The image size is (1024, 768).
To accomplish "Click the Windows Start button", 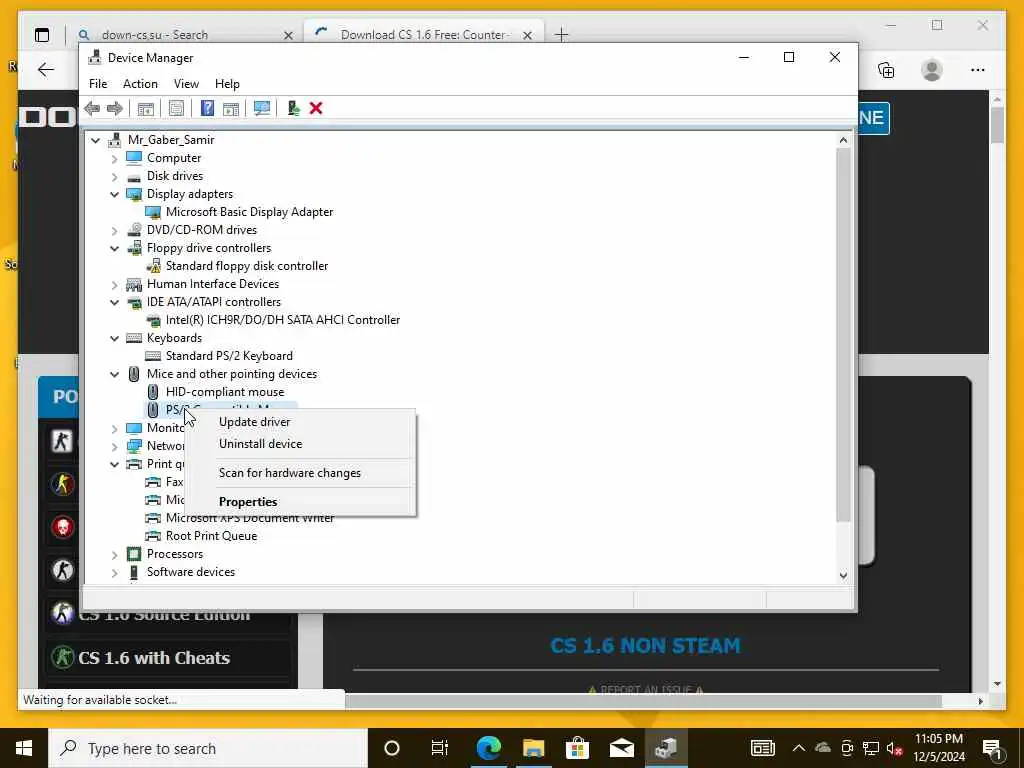I will (24, 748).
